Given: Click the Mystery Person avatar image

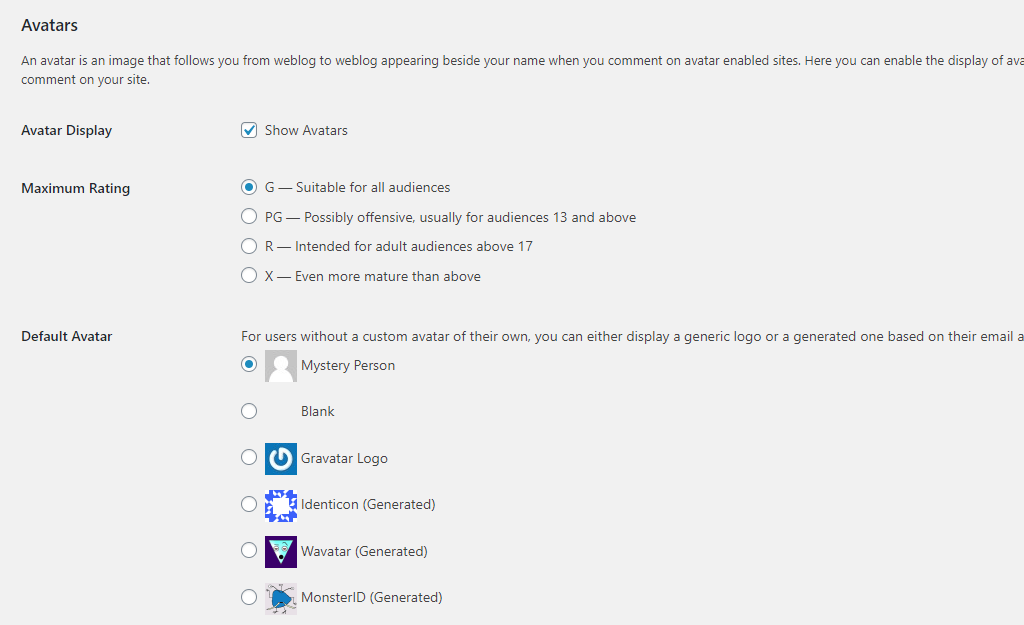Looking at the screenshot, I should coord(281,366).
